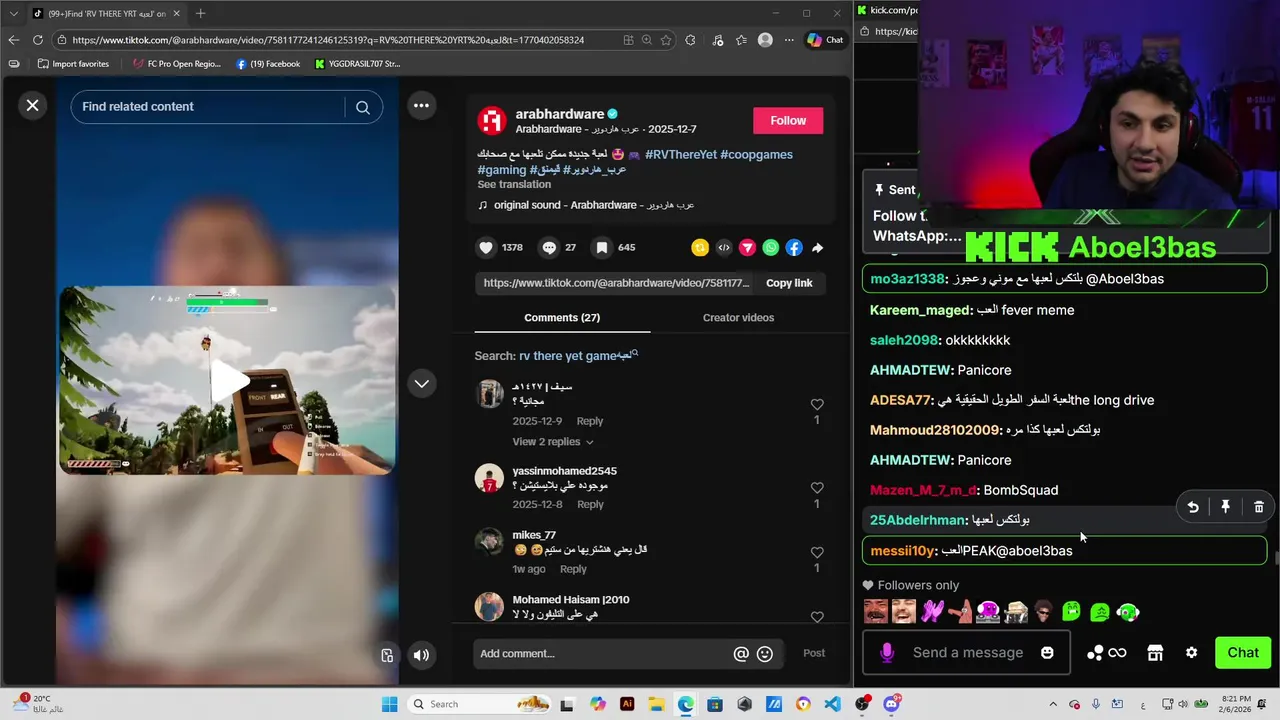Viewport: 1280px width, 720px height.
Task: Click the browser address bar URL
Action: click(x=328, y=40)
